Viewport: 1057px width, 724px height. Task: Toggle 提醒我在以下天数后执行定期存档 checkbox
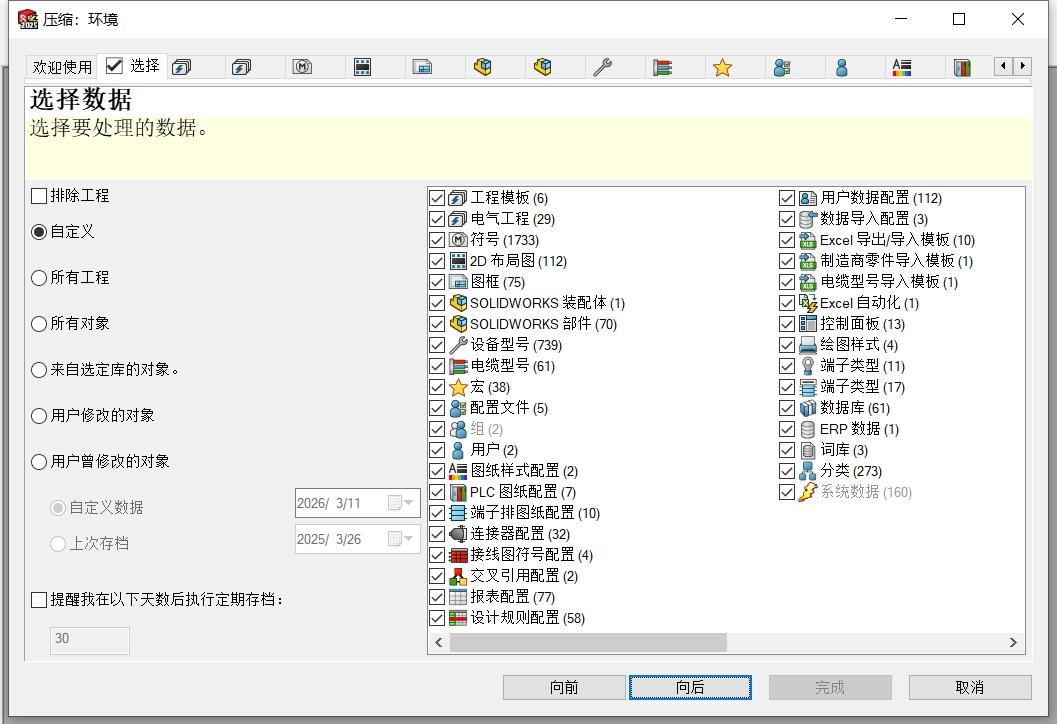click(x=39, y=600)
